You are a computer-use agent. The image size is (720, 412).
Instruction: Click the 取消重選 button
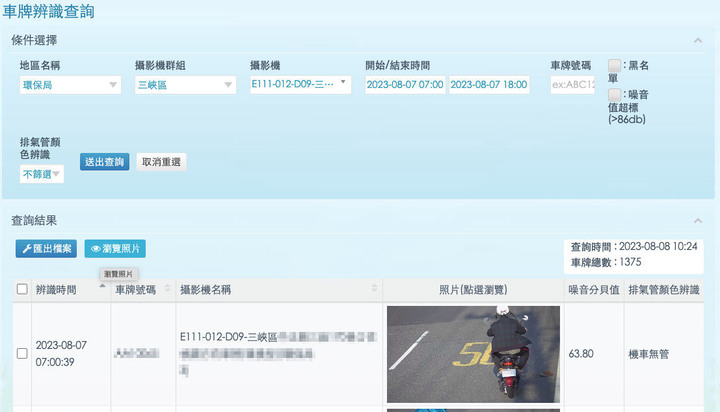[x=161, y=162]
